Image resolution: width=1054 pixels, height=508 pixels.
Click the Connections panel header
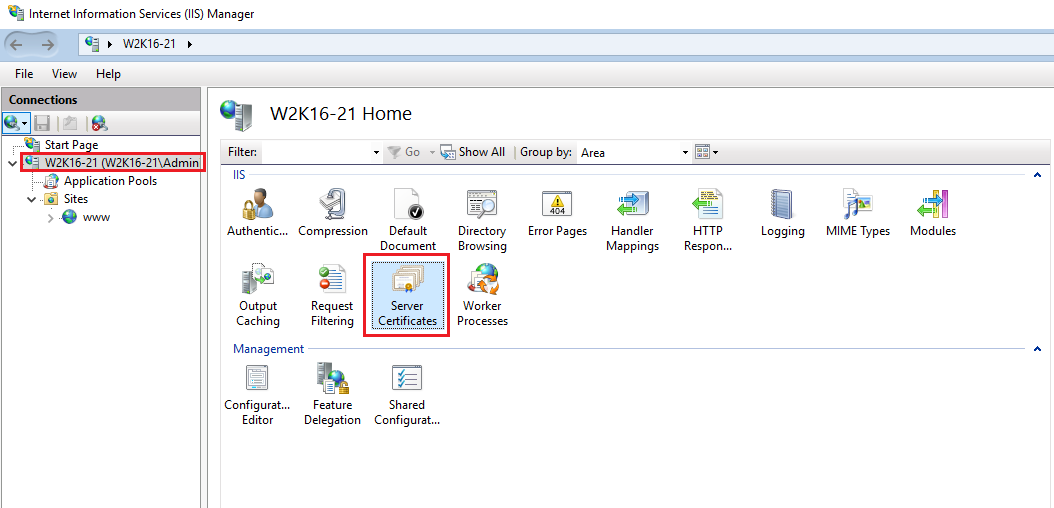point(101,99)
